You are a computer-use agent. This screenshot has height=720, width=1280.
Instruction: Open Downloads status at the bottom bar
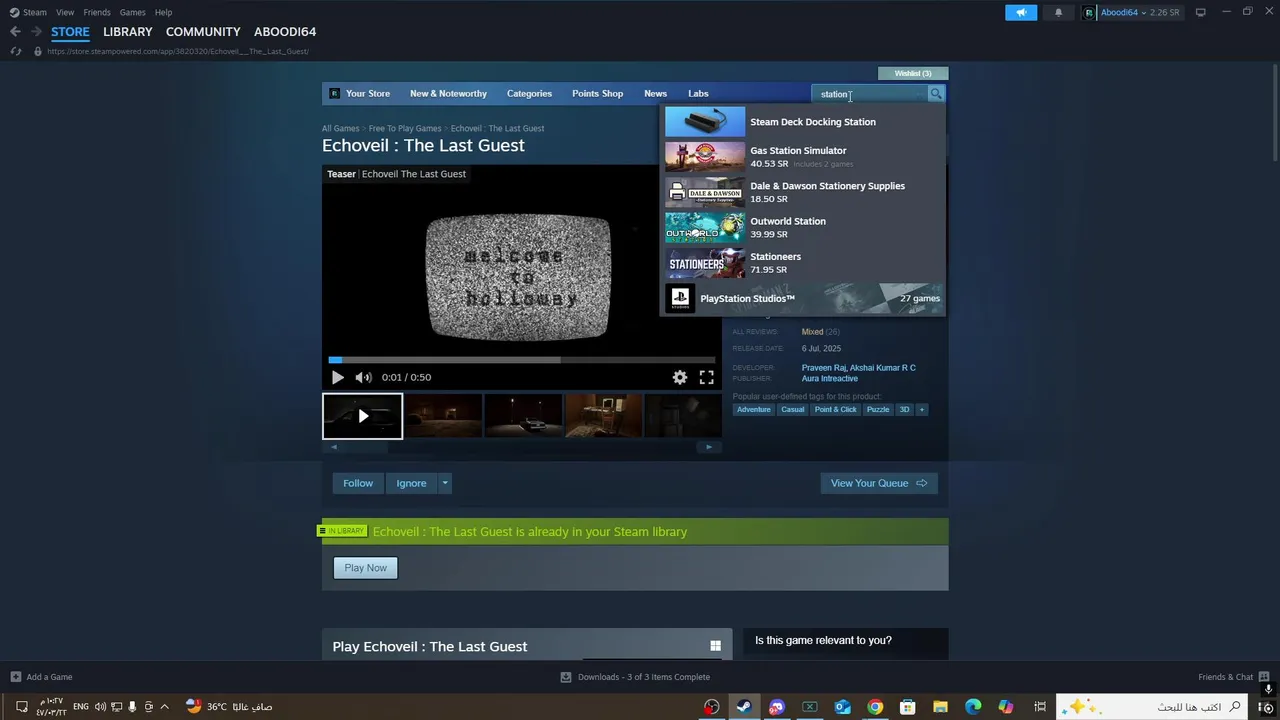635,677
